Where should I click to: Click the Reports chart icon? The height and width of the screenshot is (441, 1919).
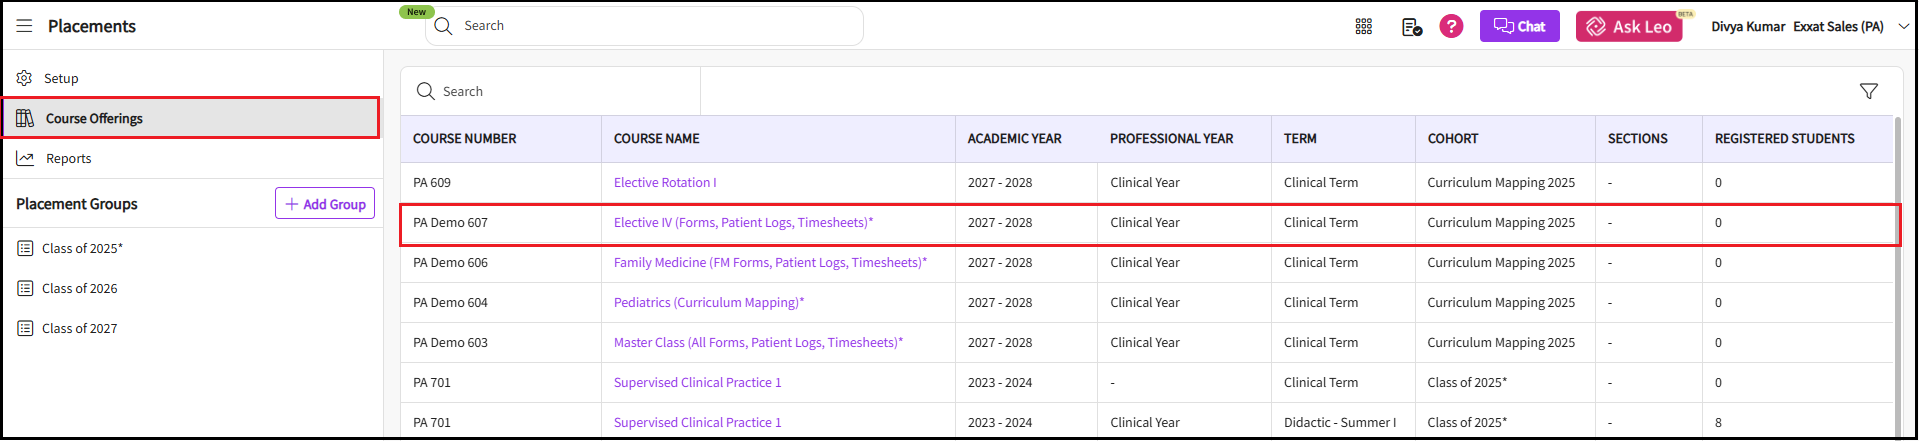[25, 158]
